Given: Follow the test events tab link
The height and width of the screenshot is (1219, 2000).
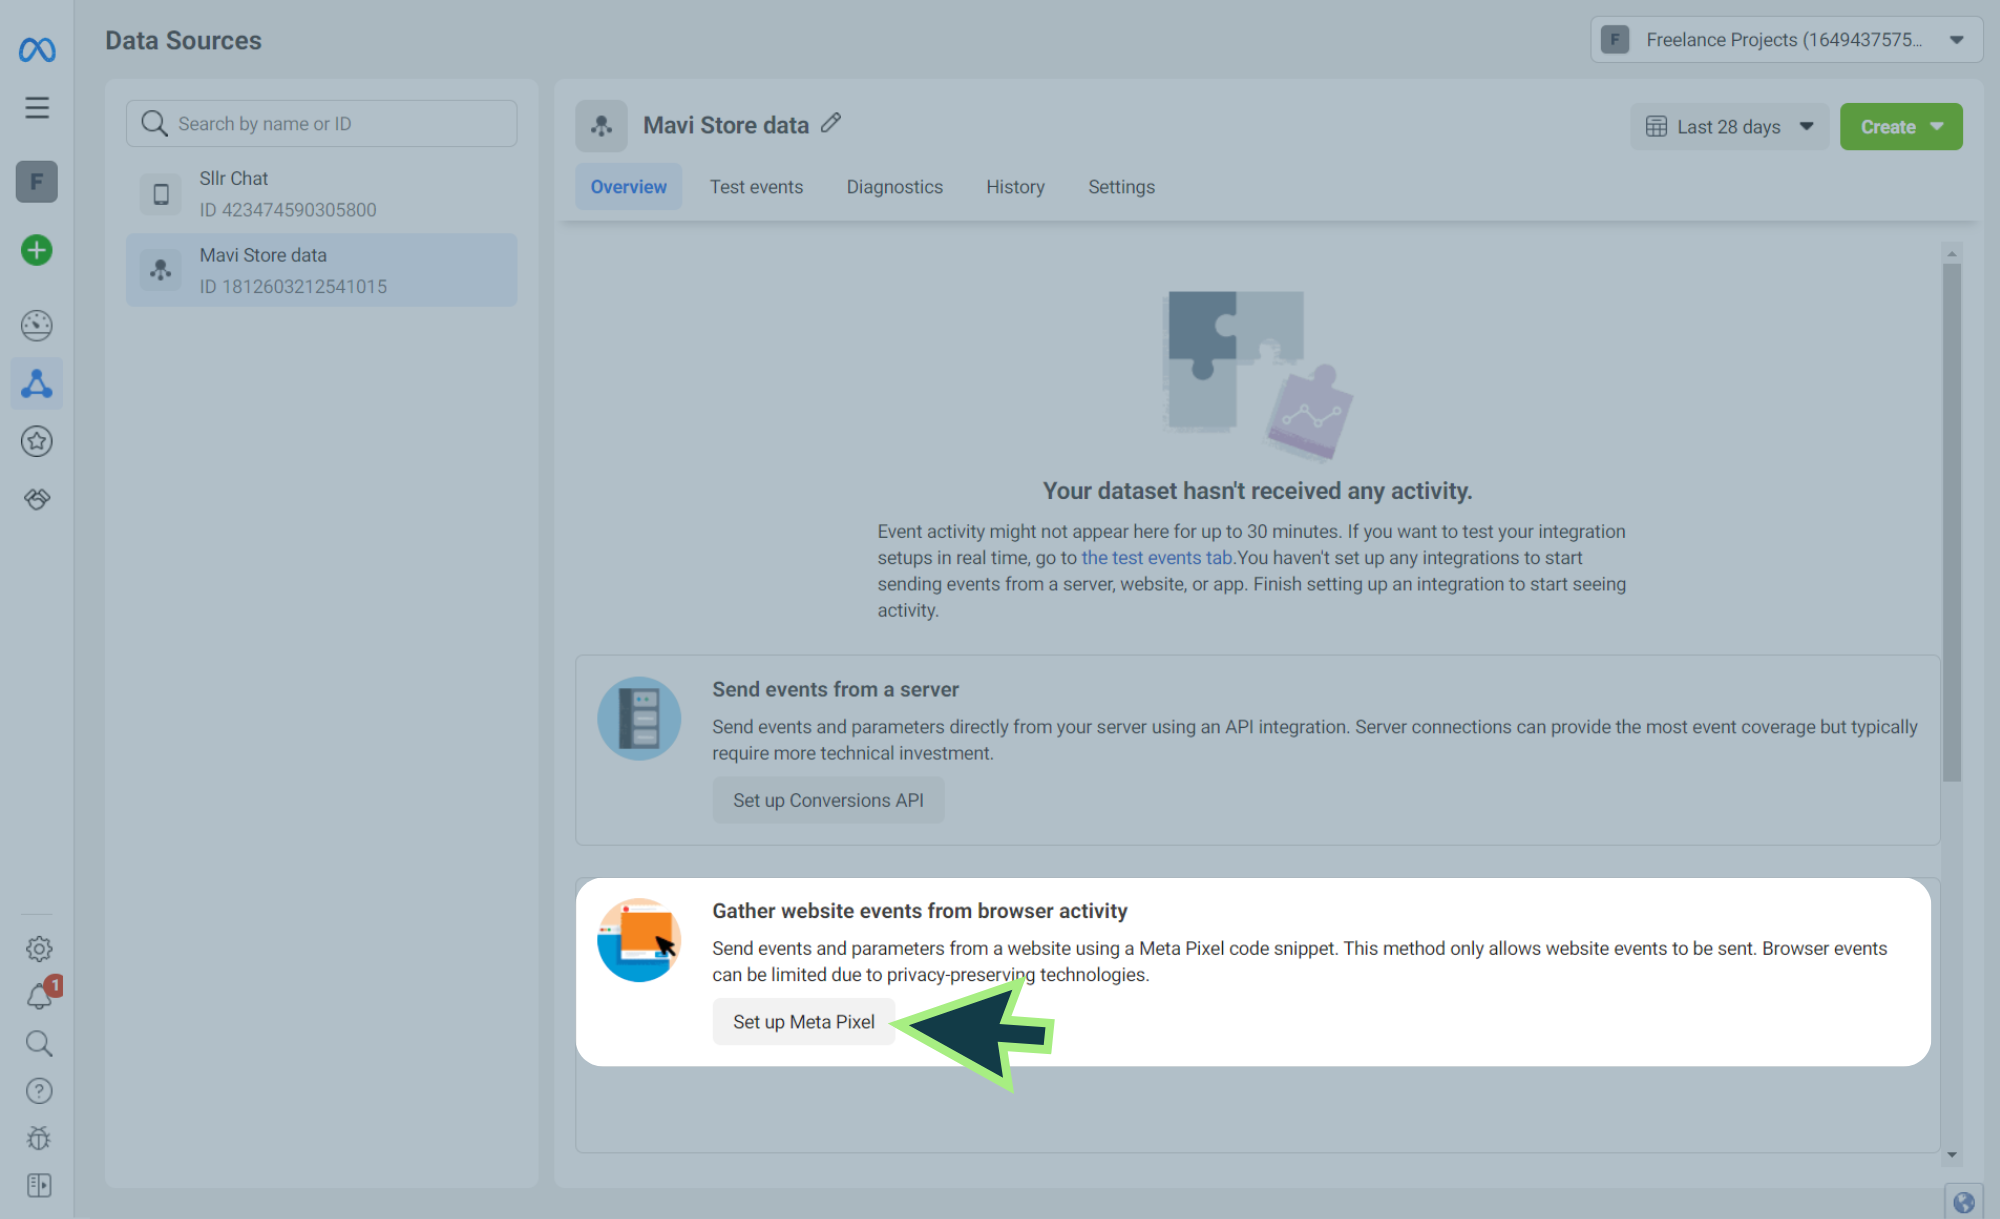Looking at the screenshot, I should (1156, 558).
